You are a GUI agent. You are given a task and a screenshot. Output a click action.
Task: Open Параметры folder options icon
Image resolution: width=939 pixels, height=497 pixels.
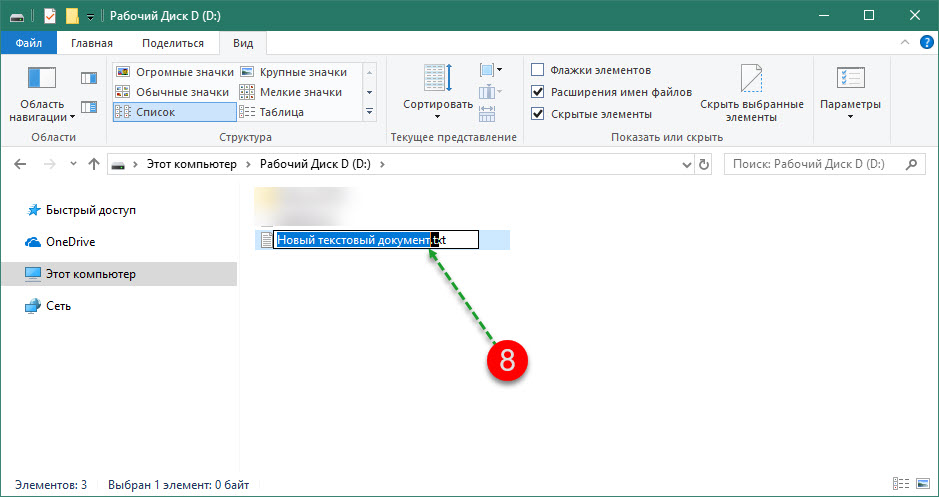[x=849, y=79]
